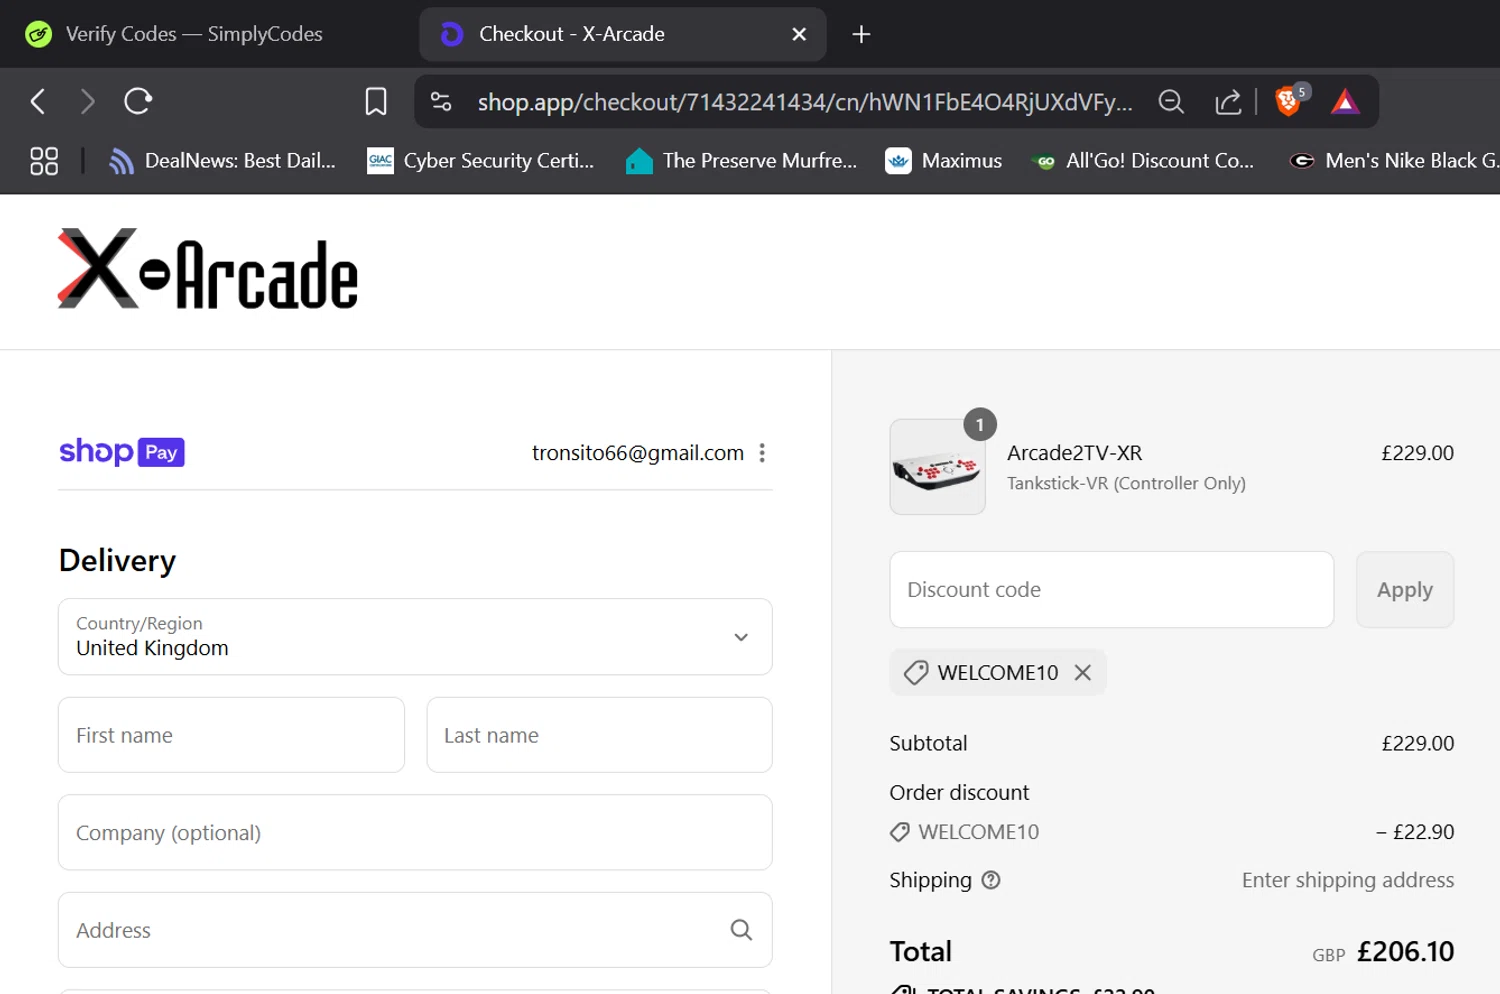The image size is (1500, 994).
Task: Open The Preserve Murfre... bookmark
Action: point(741,161)
